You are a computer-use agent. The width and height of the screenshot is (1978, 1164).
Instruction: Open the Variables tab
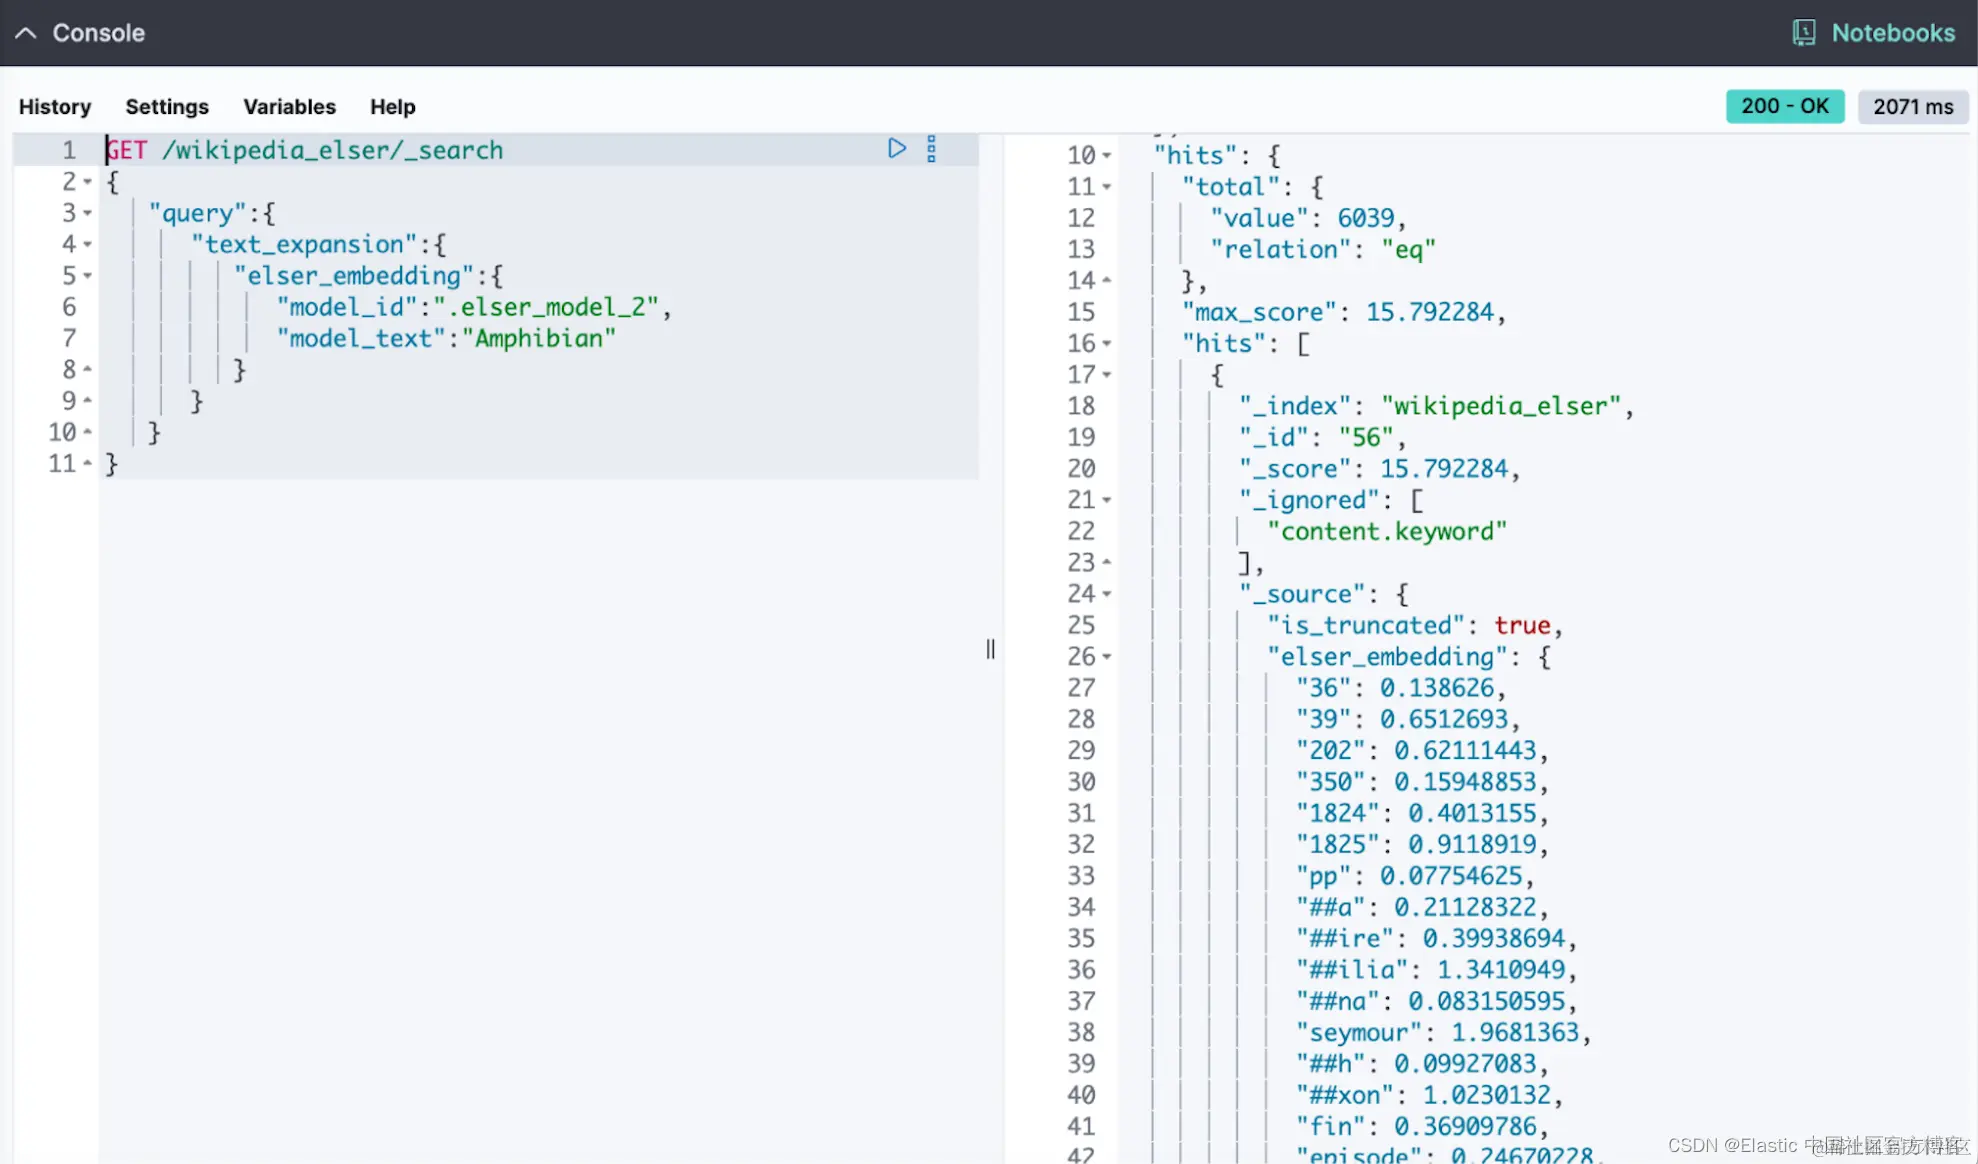click(289, 107)
